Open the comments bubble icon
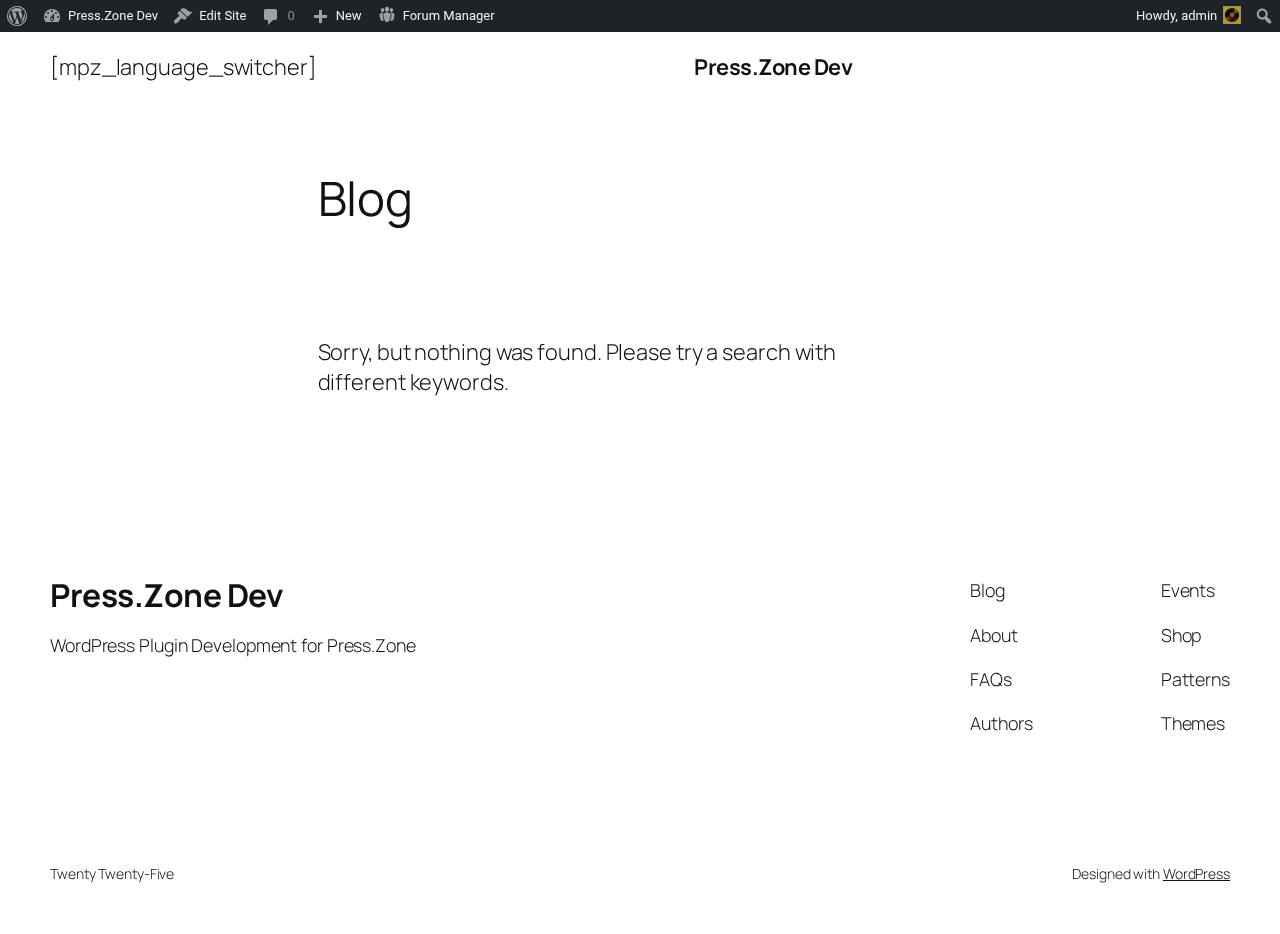 tap(271, 16)
